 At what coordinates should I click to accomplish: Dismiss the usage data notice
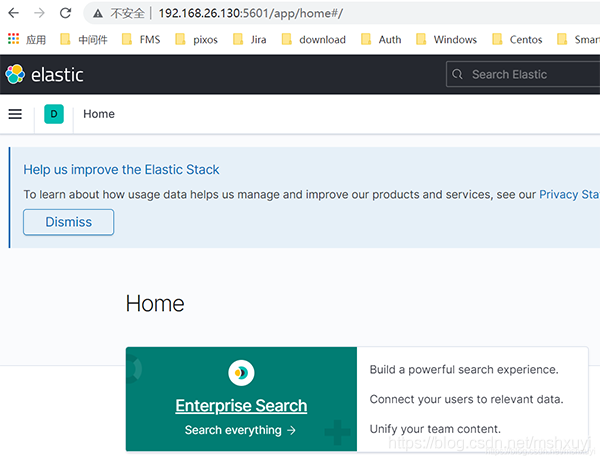(x=68, y=222)
